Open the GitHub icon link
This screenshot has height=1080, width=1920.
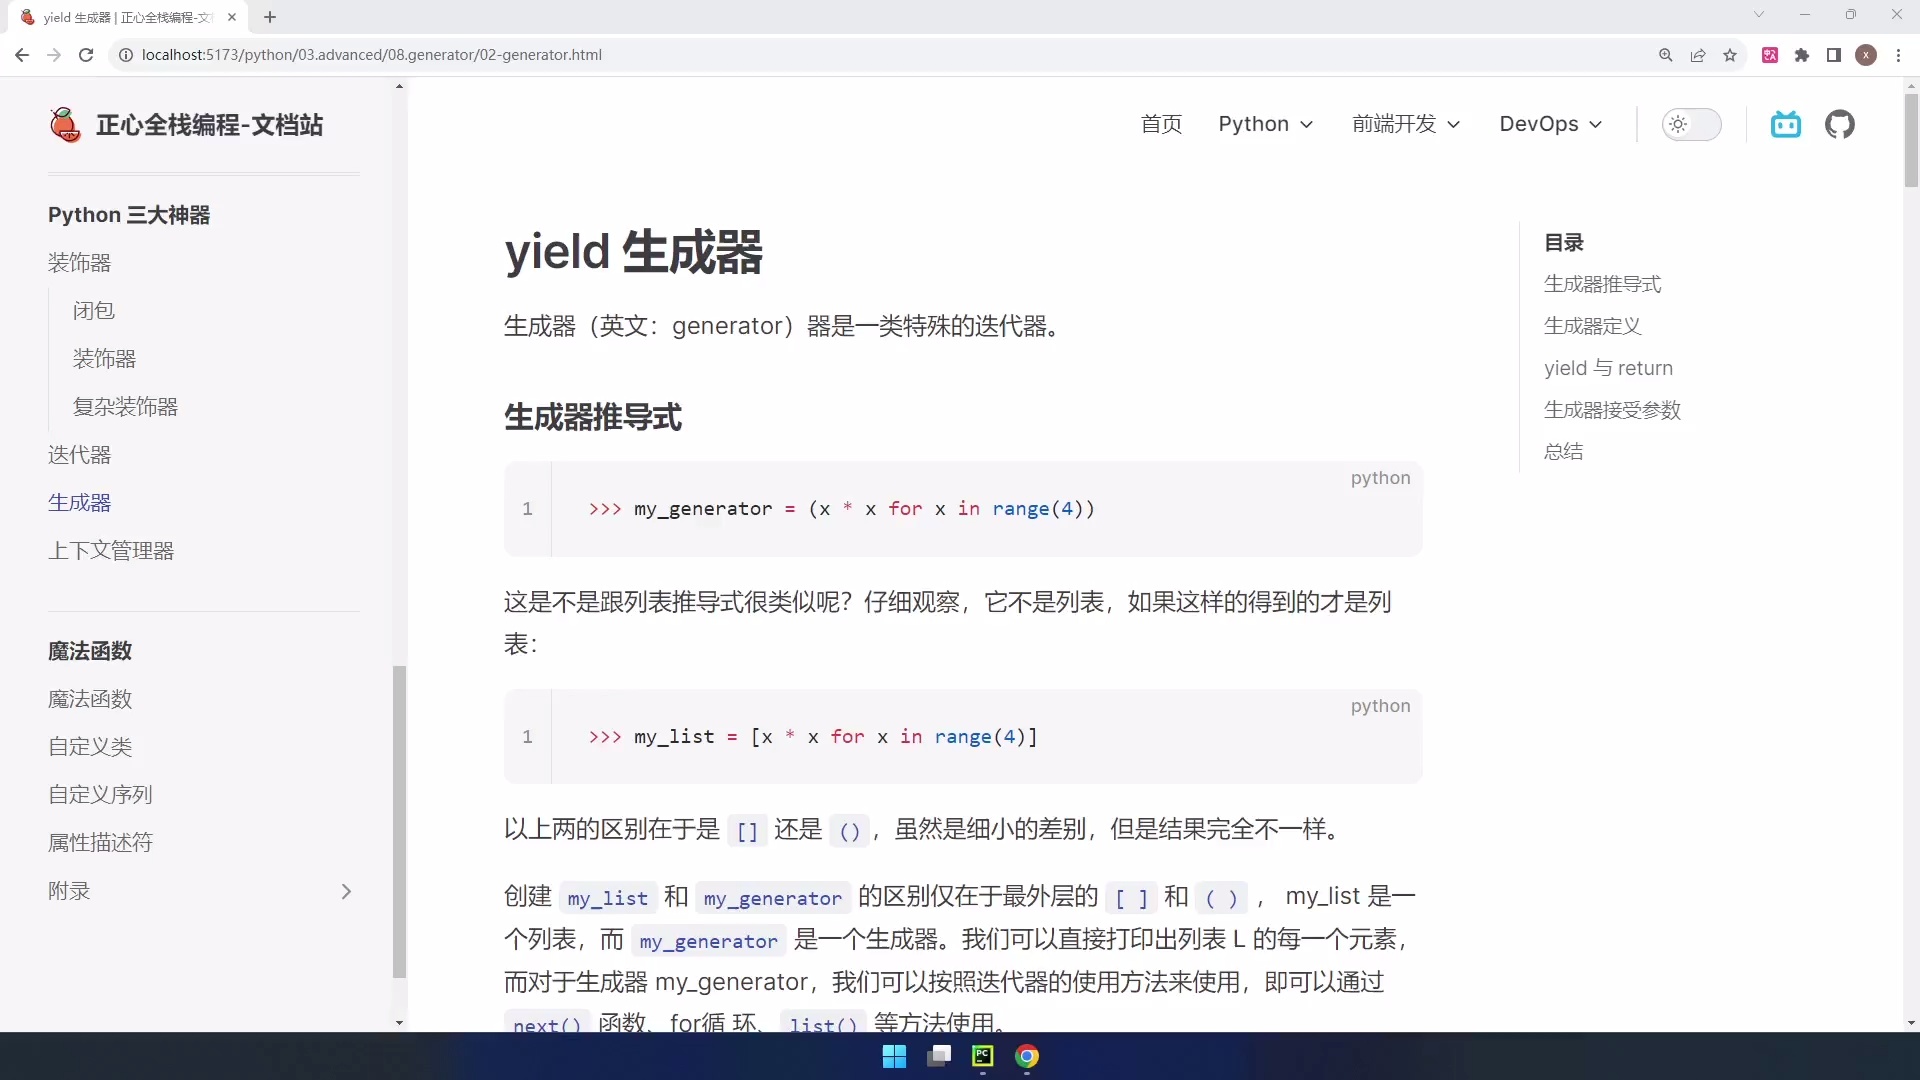pos(1839,124)
